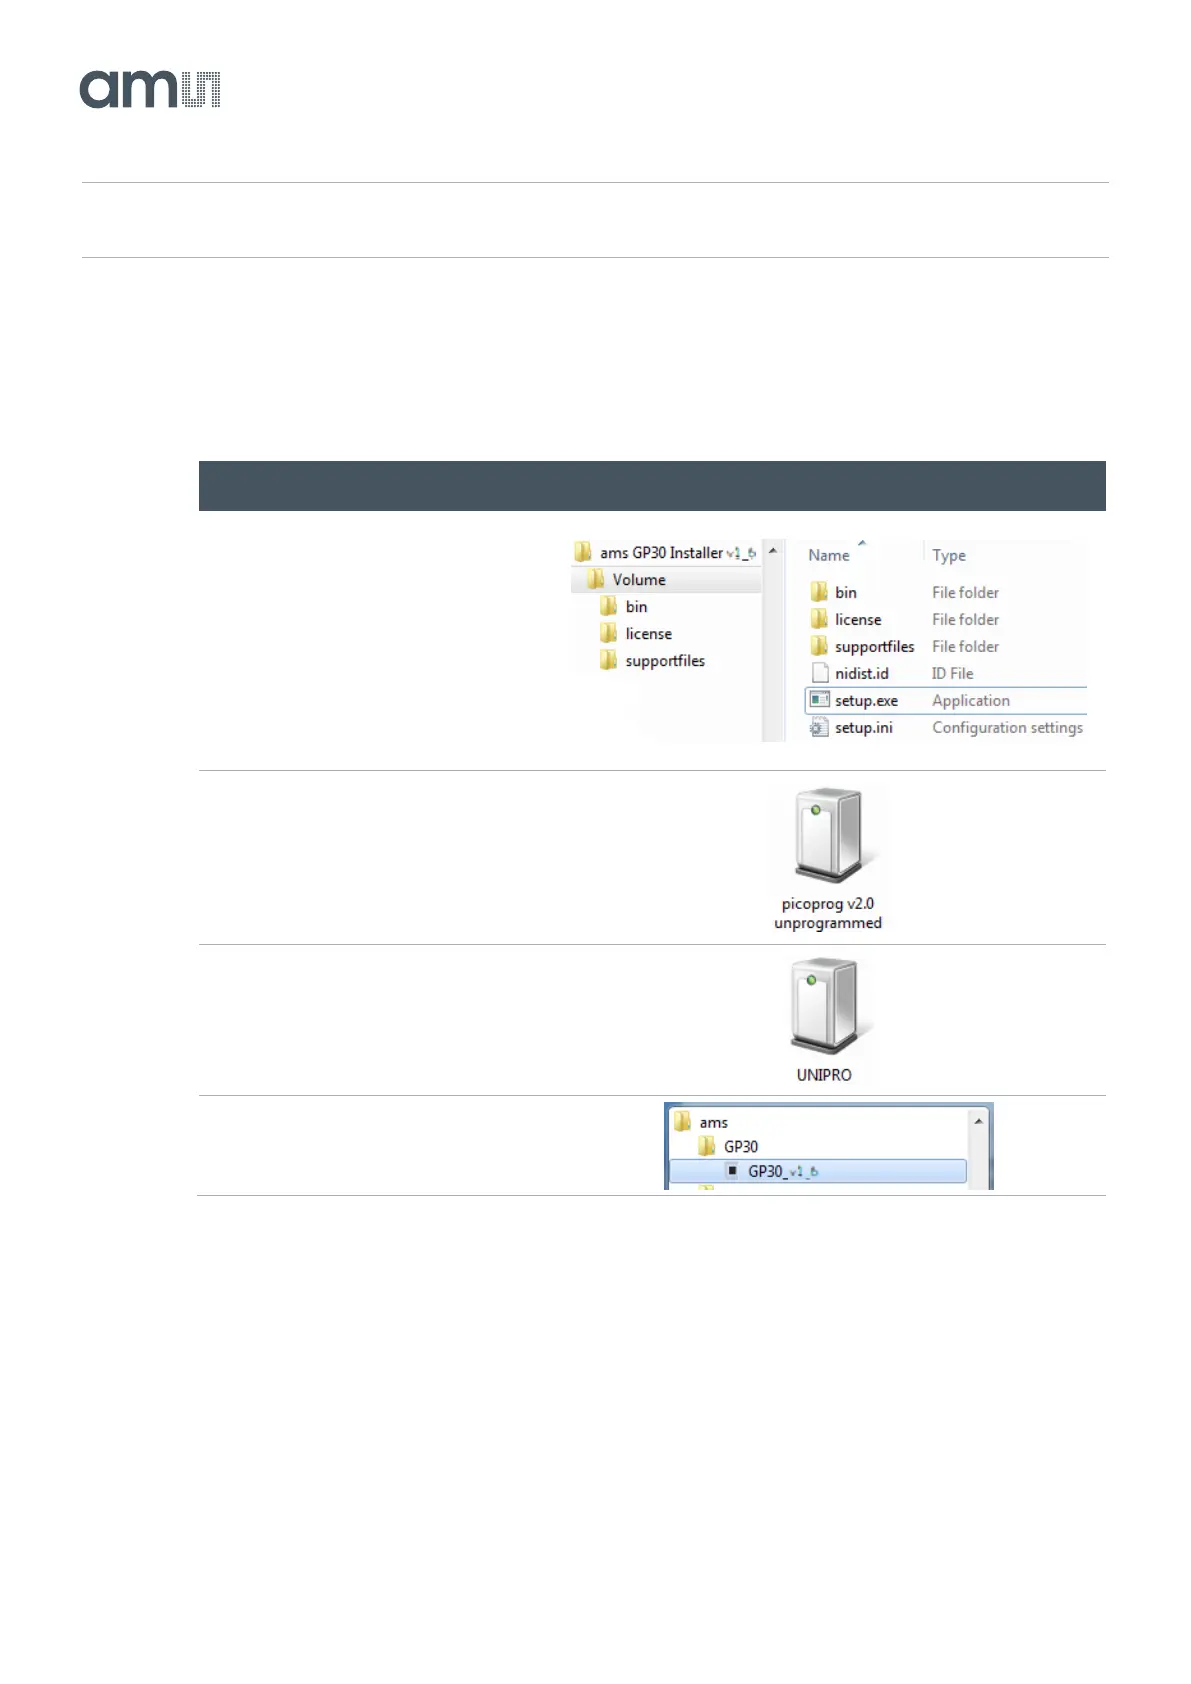
Task: Select the setup.exe application icon
Action: 820,700
